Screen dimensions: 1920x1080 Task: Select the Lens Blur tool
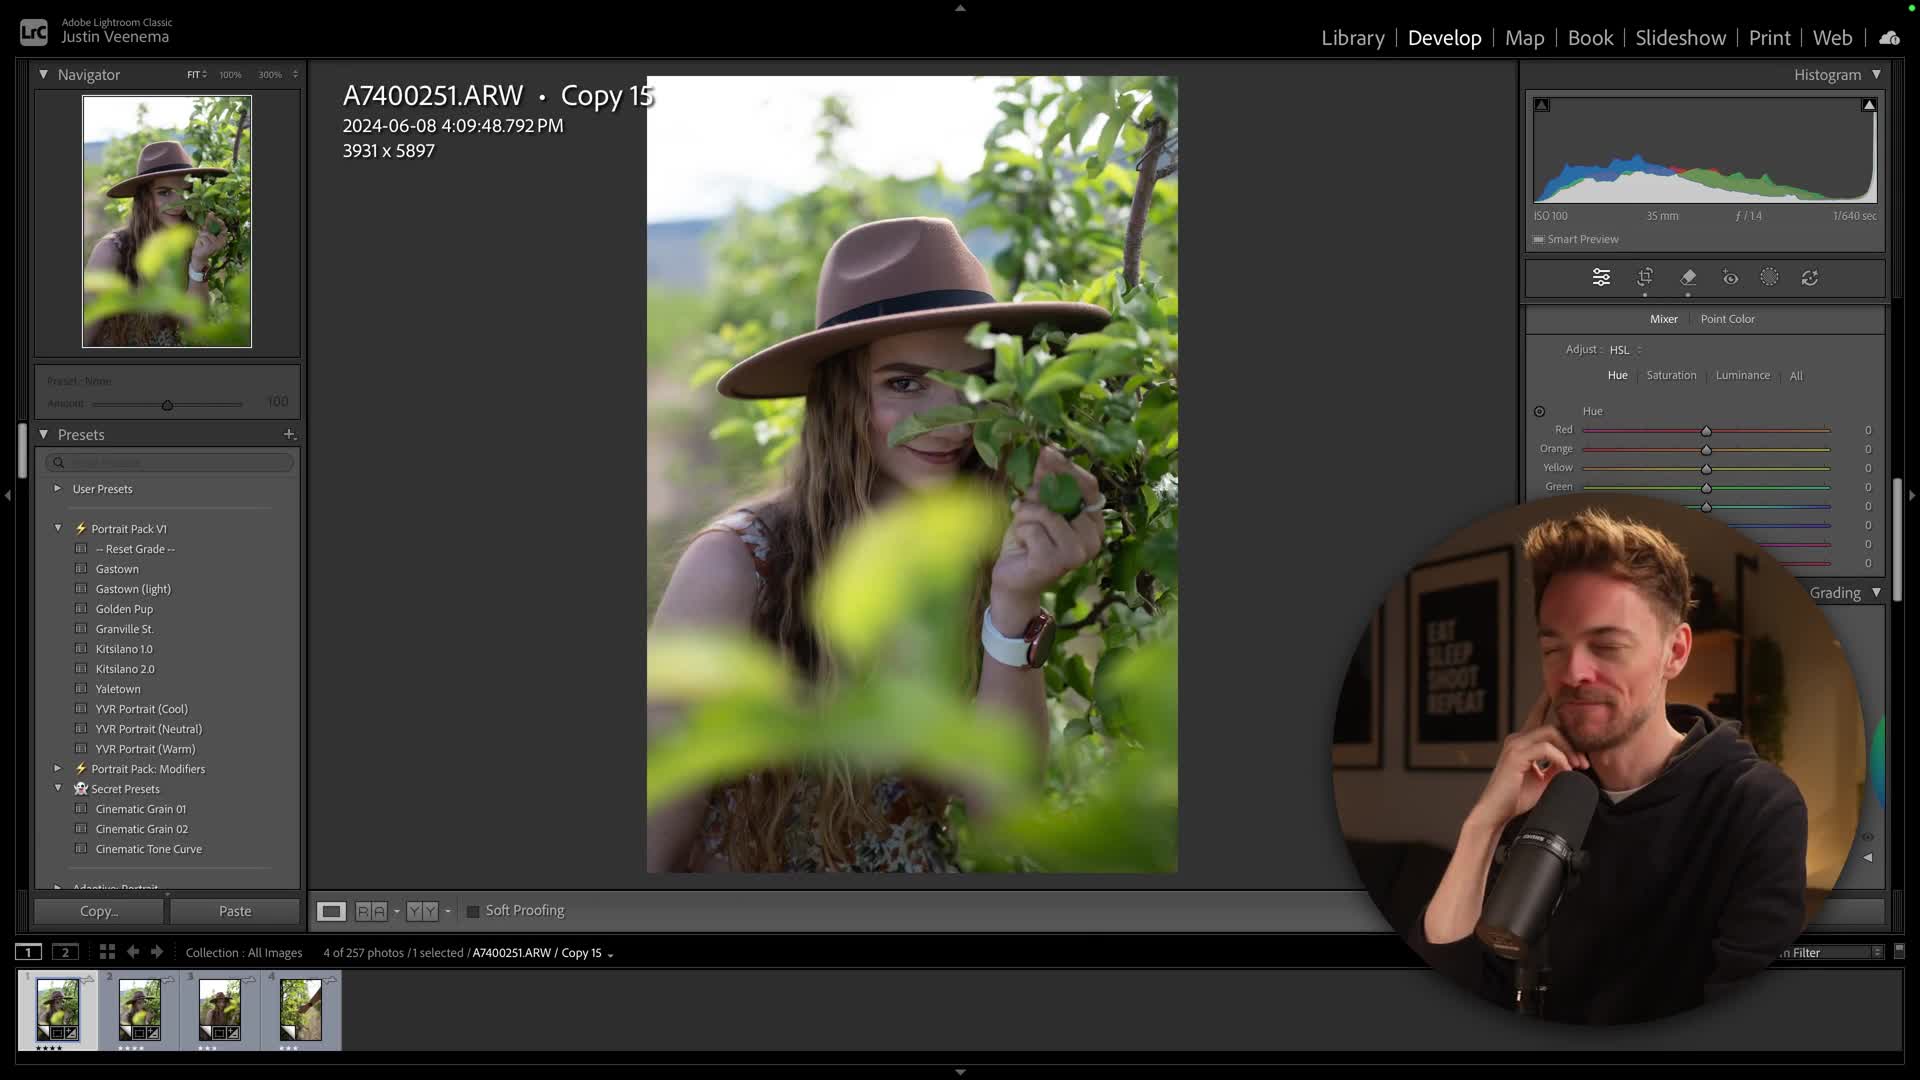(x=1810, y=277)
